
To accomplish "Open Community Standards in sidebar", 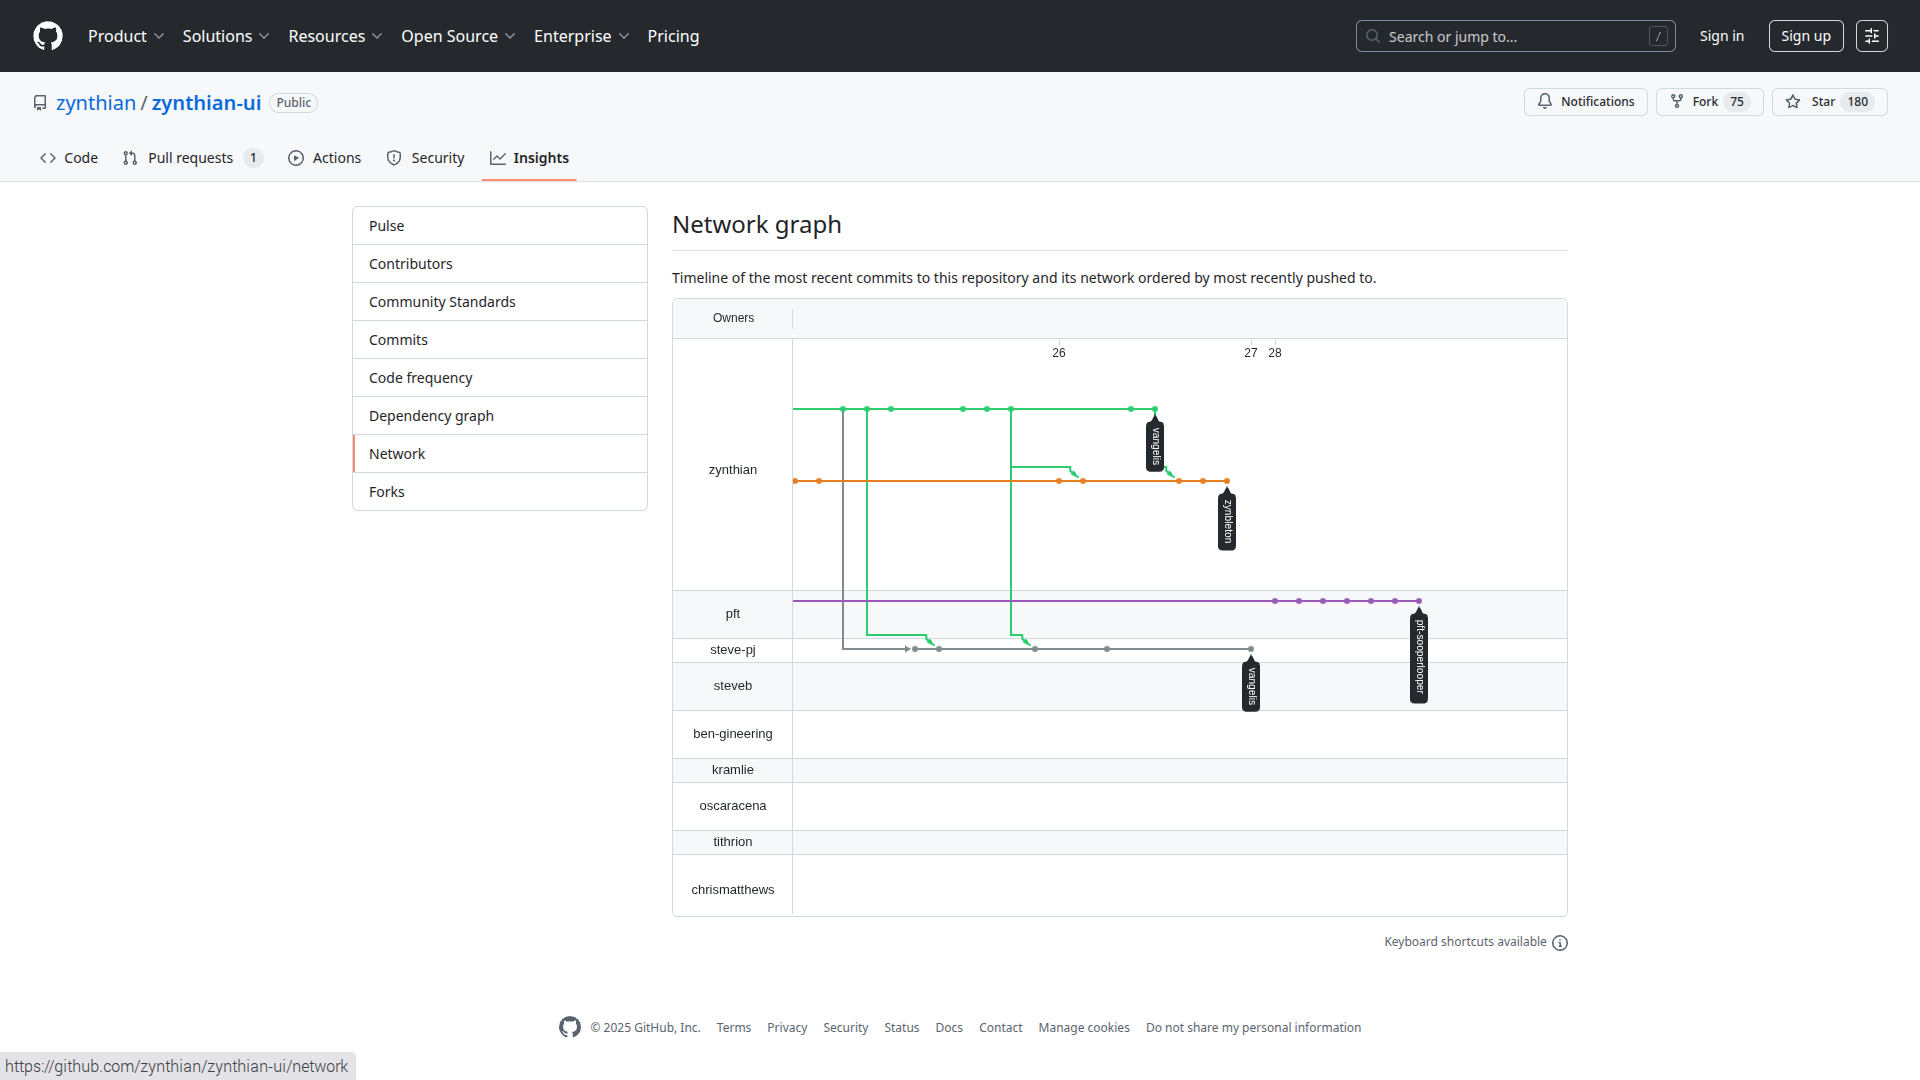I will [500, 302].
